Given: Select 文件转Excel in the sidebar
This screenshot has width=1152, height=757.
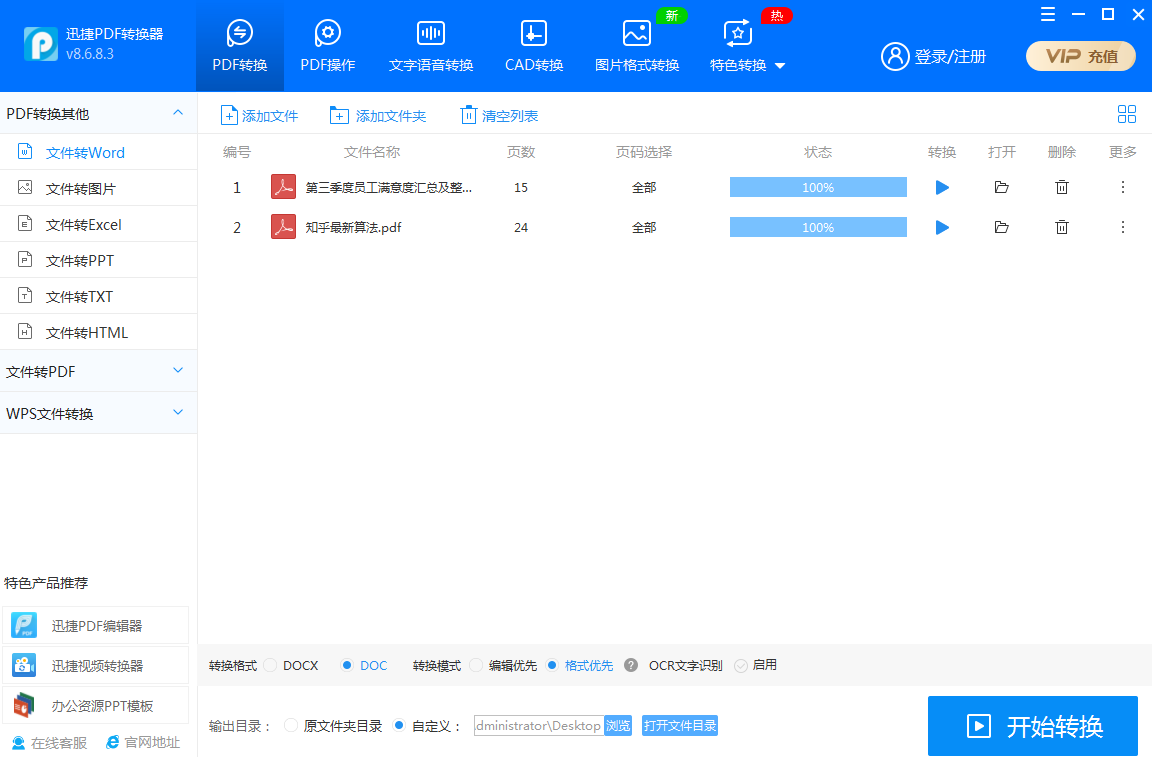Looking at the screenshot, I should (84, 225).
